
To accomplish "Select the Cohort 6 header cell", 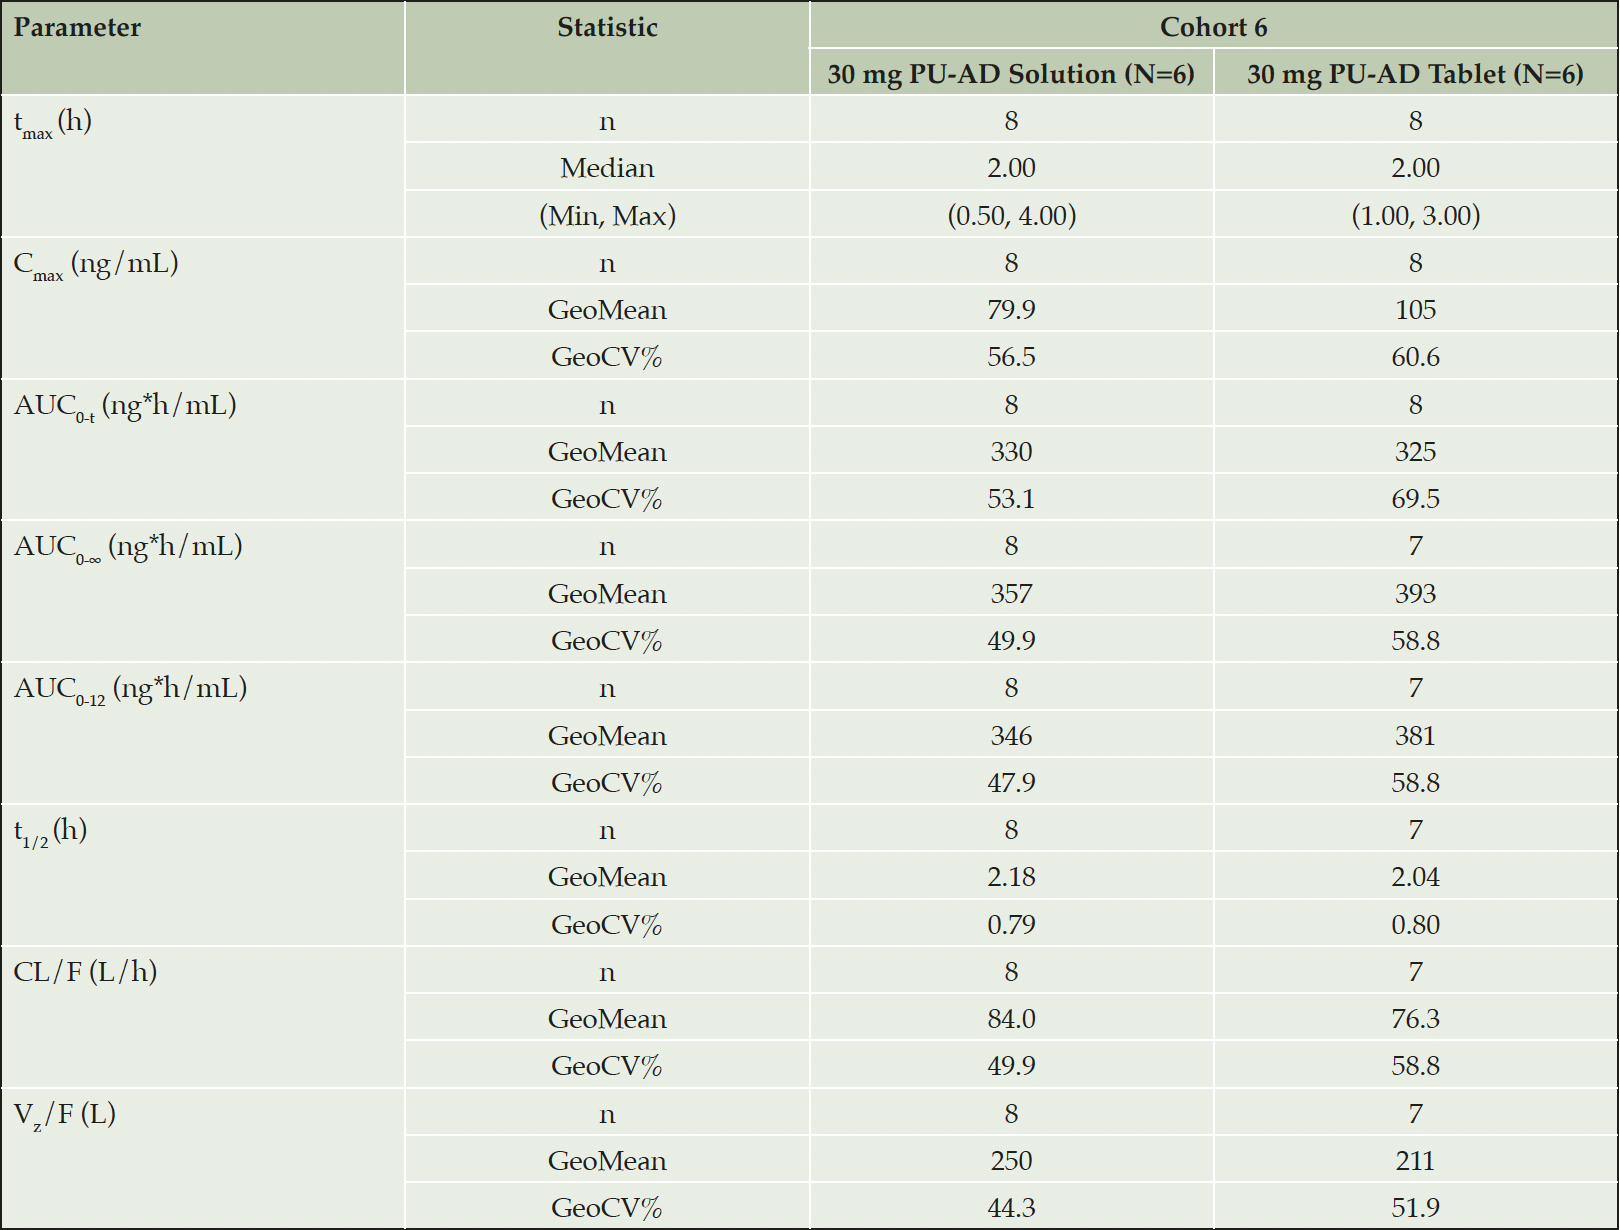I will pyautogui.click(x=1213, y=28).
